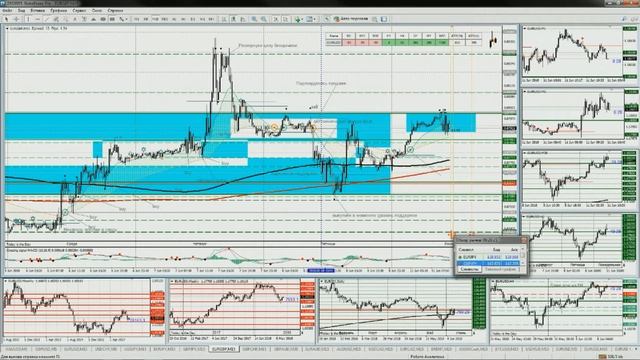Open the green plus indicators list

click(x=298, y=19)
